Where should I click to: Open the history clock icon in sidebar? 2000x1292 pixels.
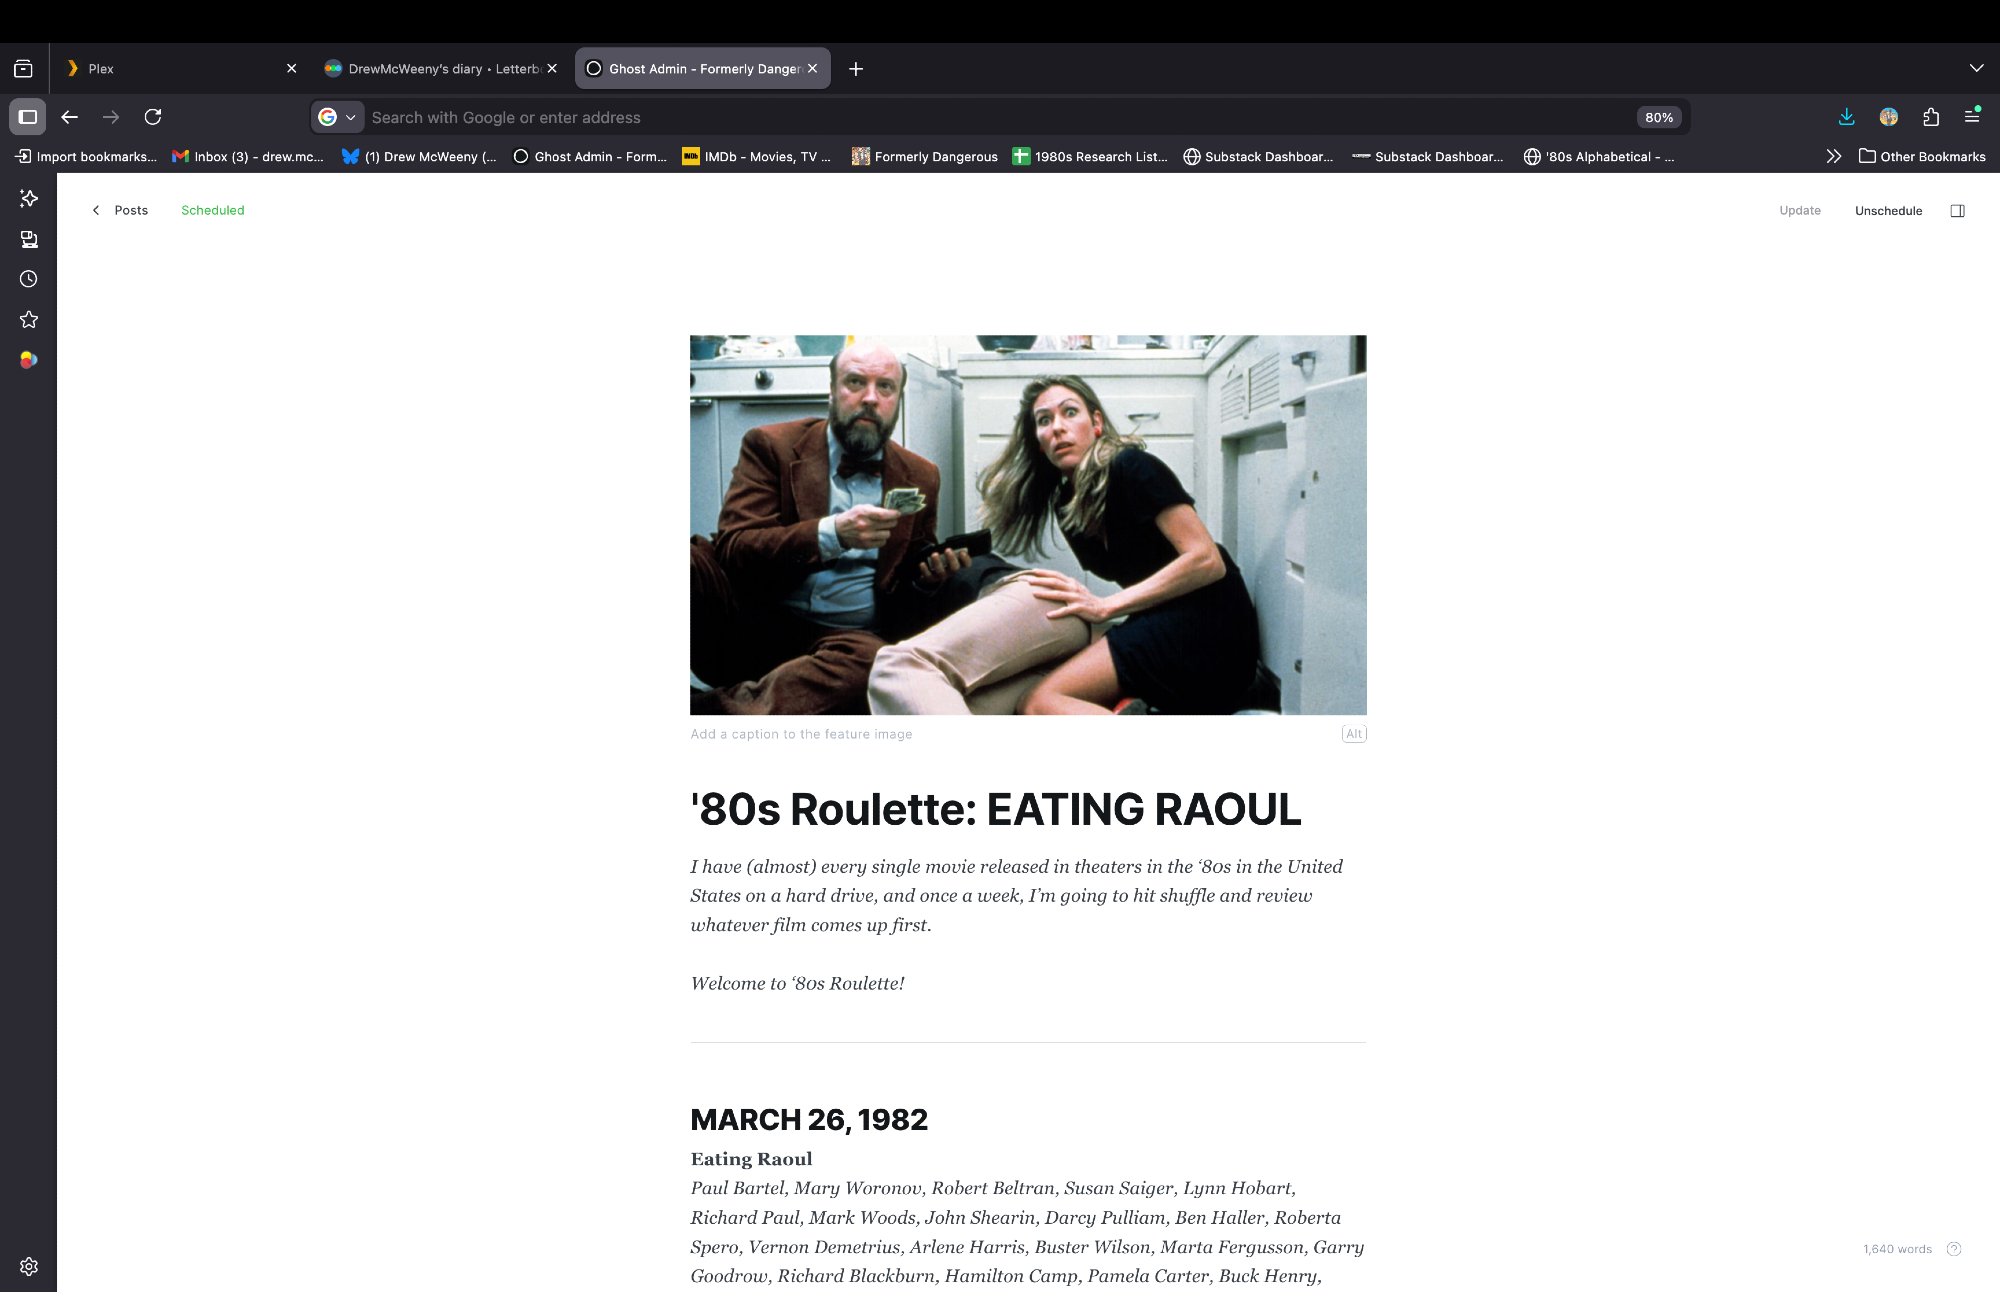(x=29, y=279)
